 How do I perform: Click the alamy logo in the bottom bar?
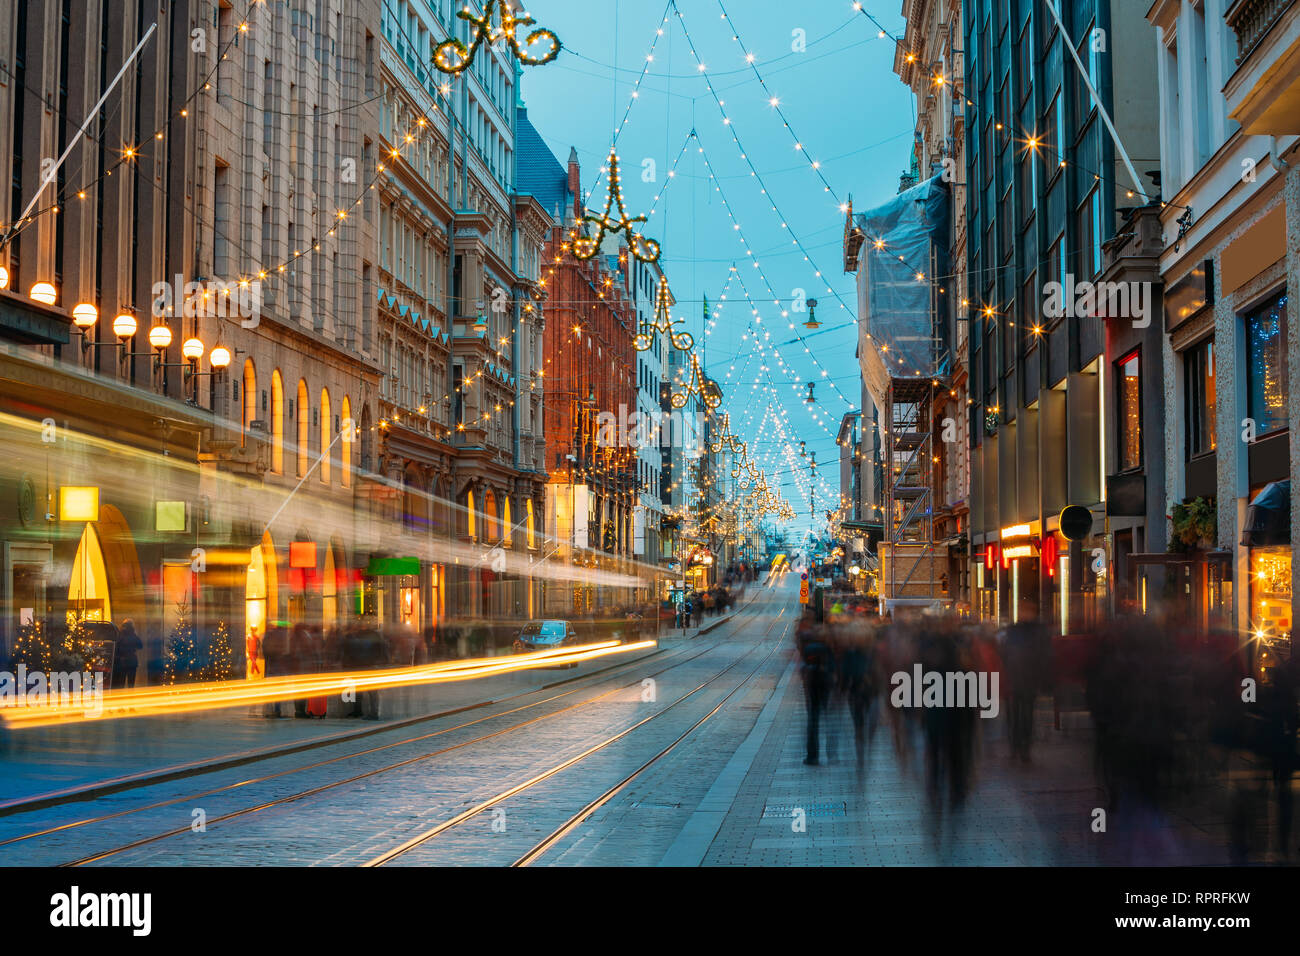tap(101, 912)
